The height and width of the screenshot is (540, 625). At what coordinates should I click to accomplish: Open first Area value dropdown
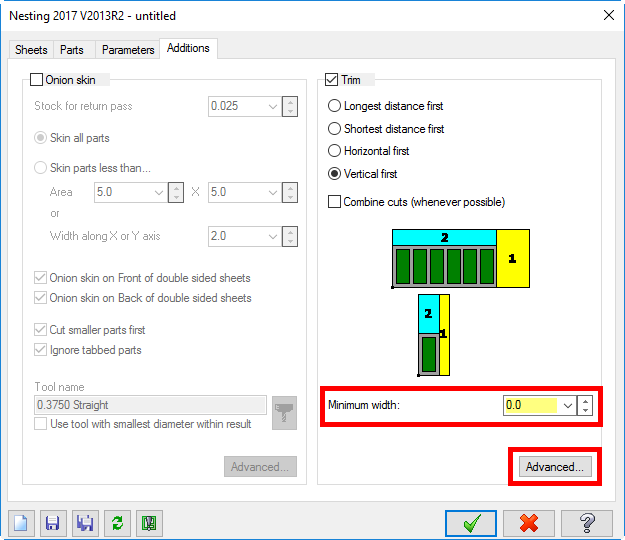[x=159, y=192]
